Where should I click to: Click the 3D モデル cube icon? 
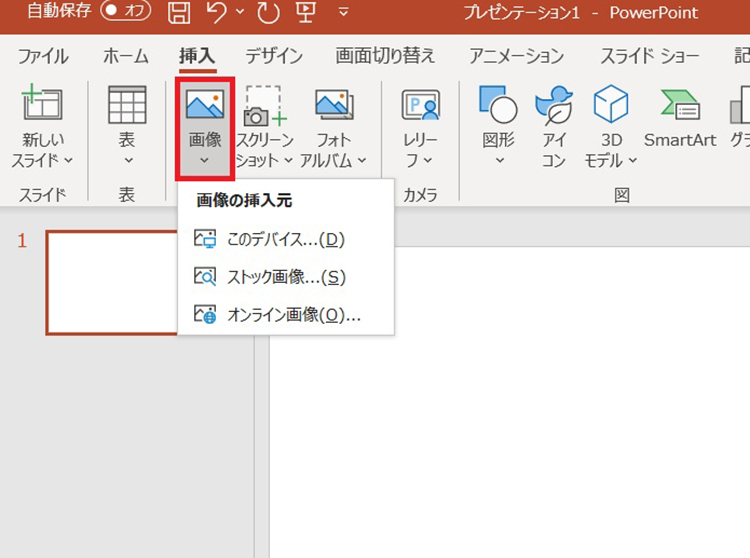click(611, 104)
